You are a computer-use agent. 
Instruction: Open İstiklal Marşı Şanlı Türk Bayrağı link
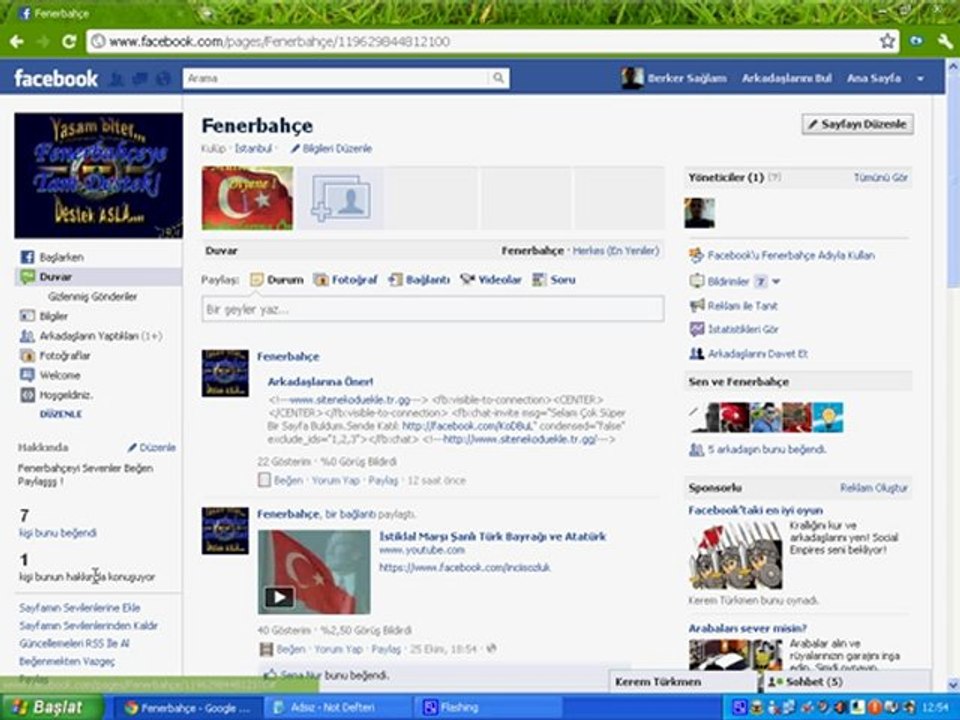[493, 536]
